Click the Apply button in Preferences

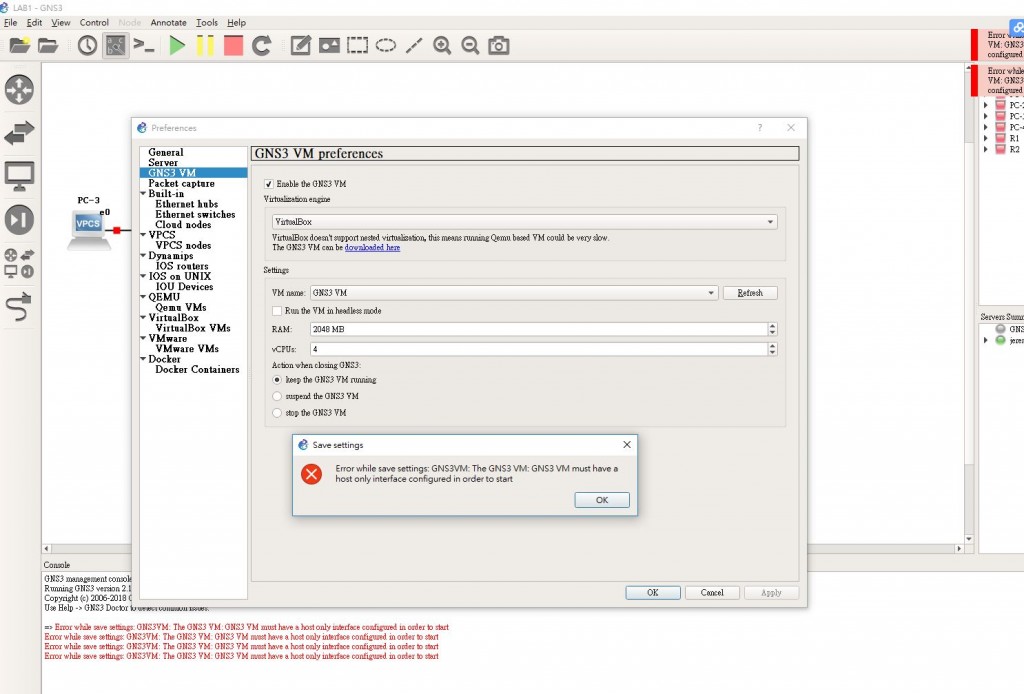pos(771,593)
